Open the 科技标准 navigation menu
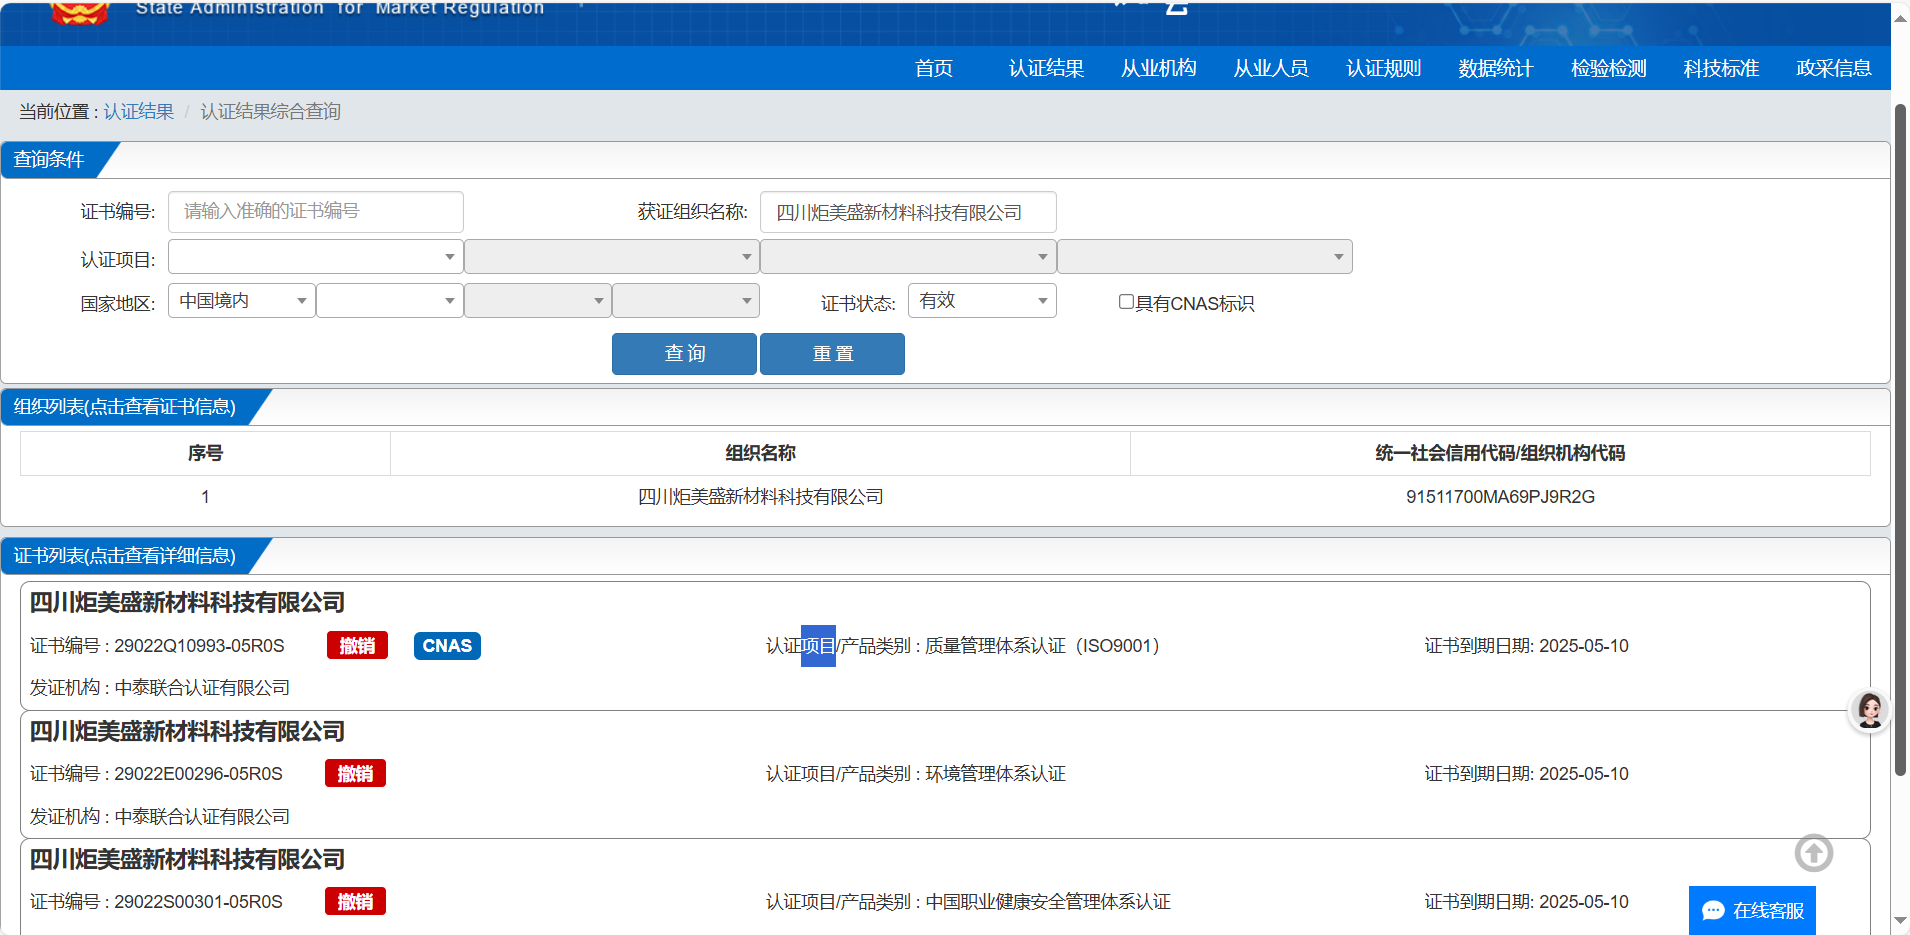This screenshot has height=935, width=1910. click(x=1721, y=68)
